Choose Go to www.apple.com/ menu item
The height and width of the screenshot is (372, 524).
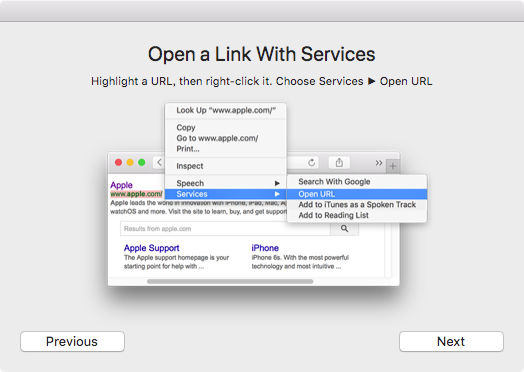point(226,138)
